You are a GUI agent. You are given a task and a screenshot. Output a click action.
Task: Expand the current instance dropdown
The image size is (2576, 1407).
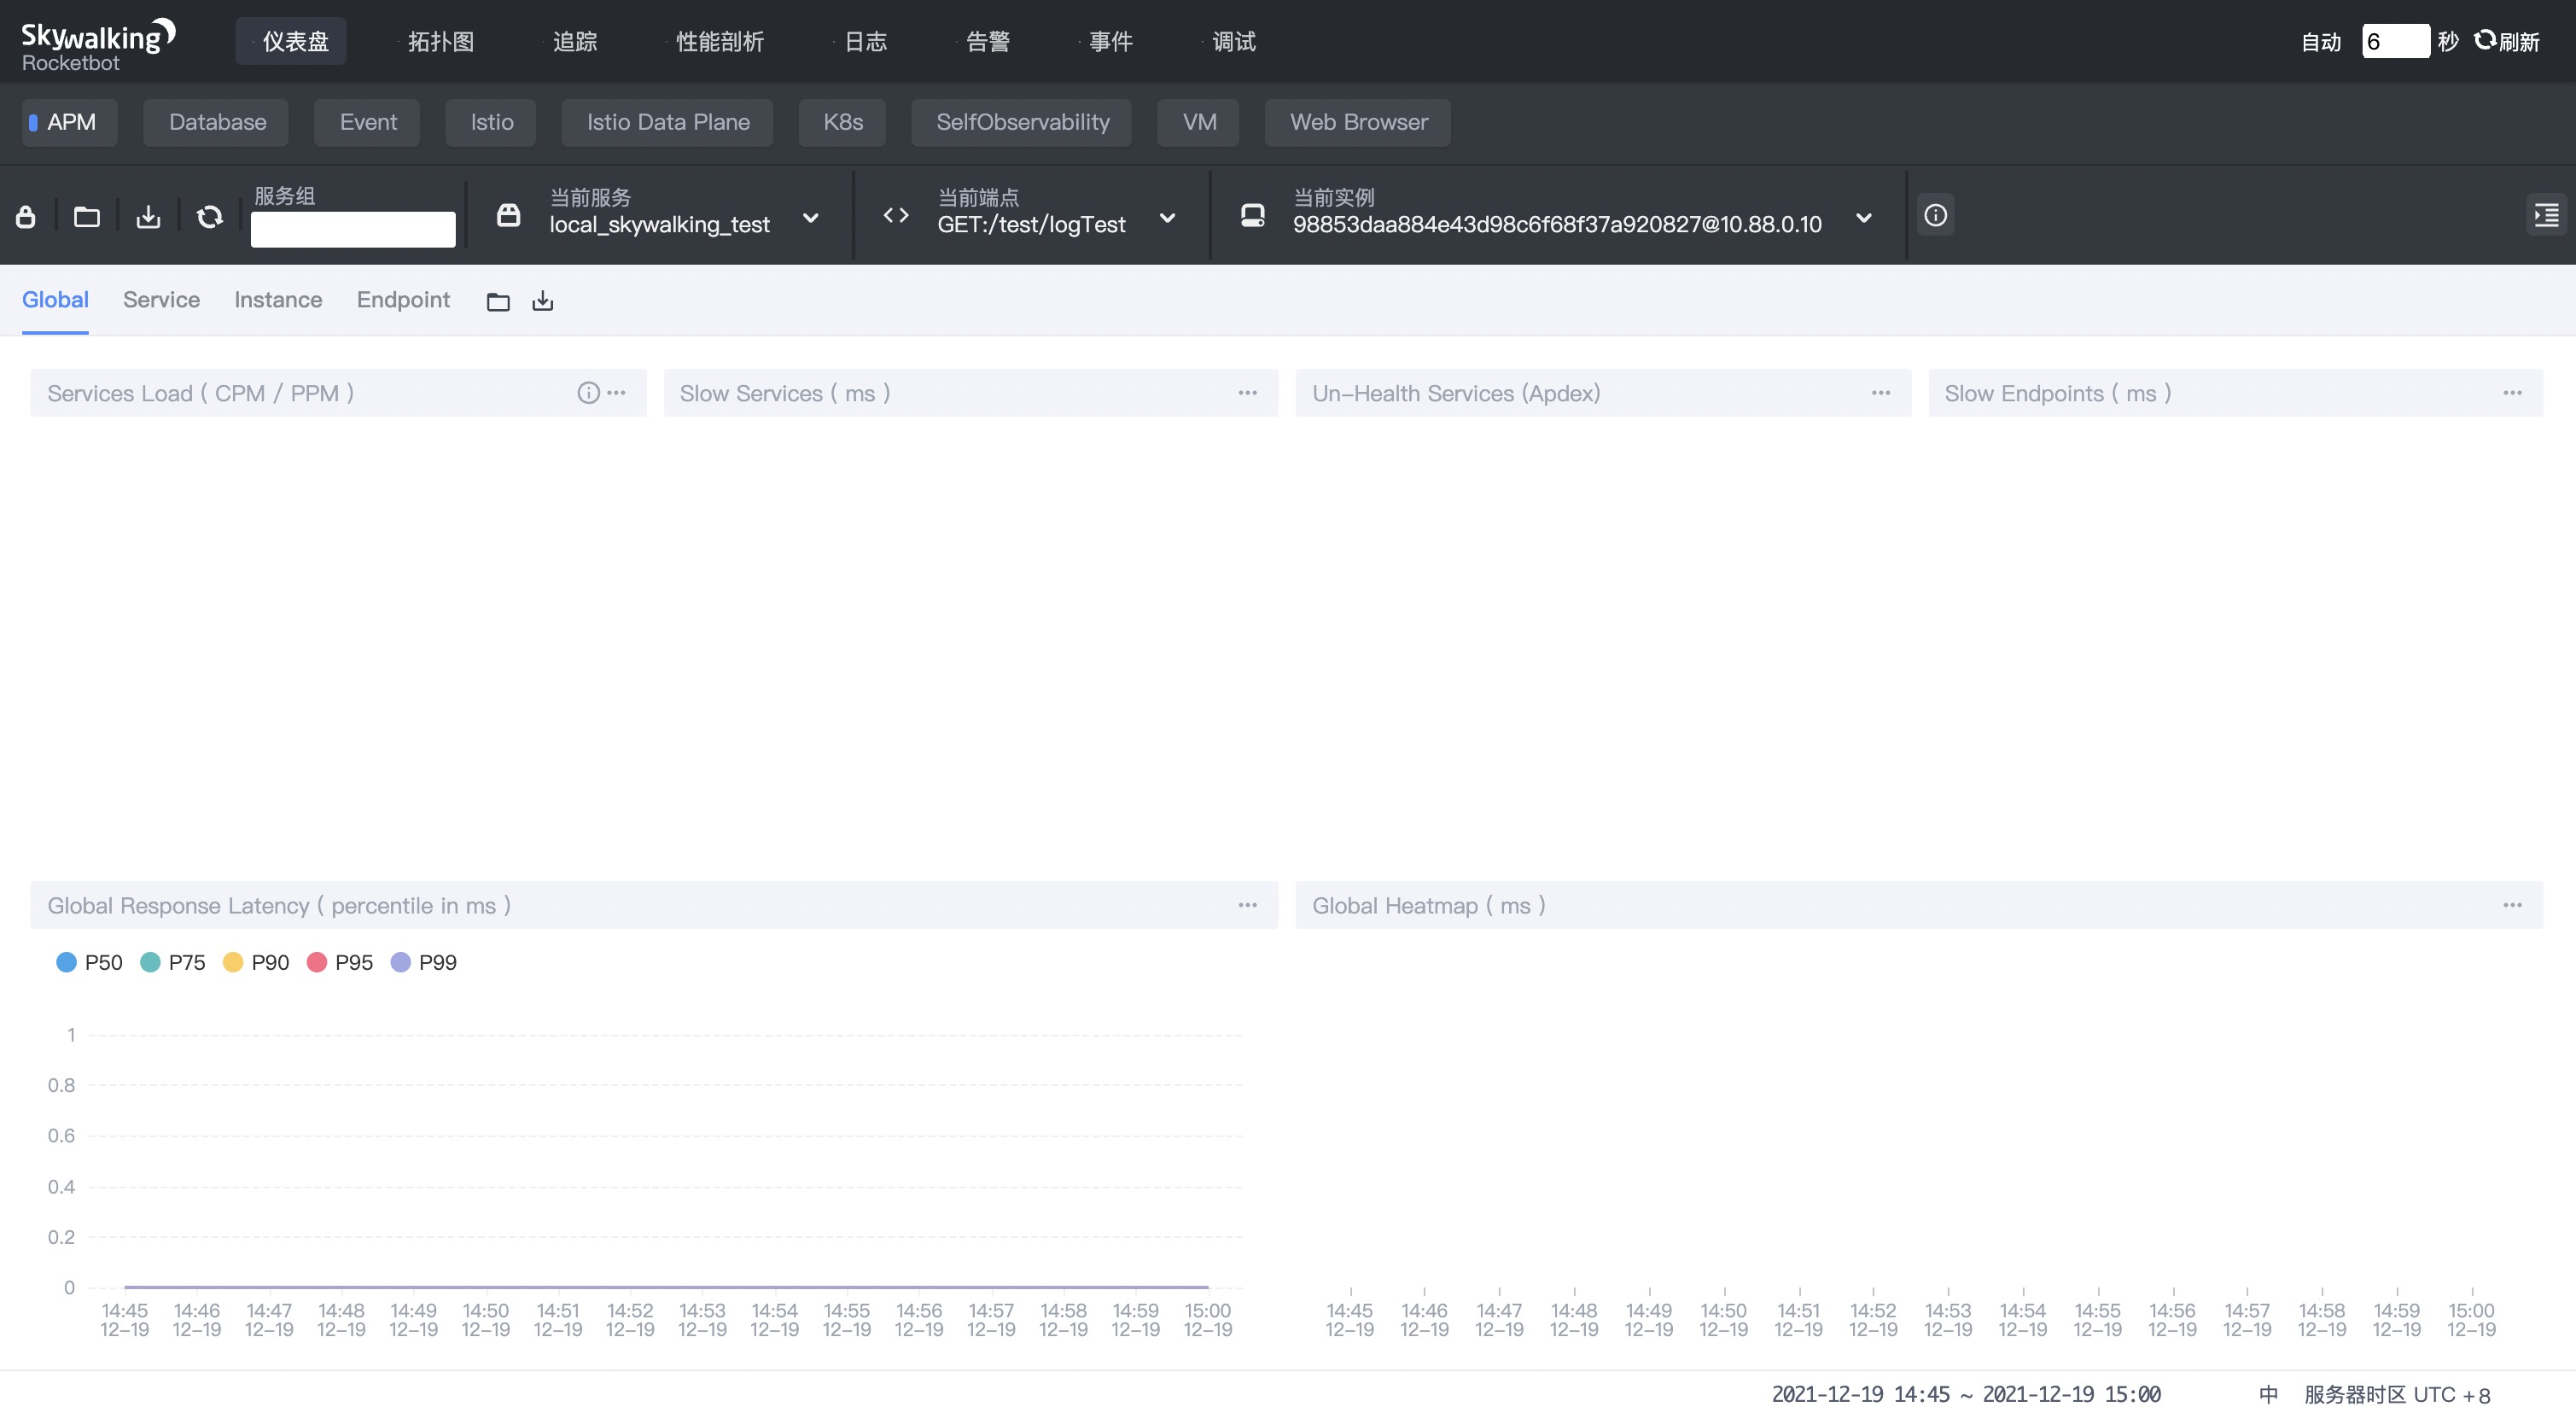coord(1863,218)
